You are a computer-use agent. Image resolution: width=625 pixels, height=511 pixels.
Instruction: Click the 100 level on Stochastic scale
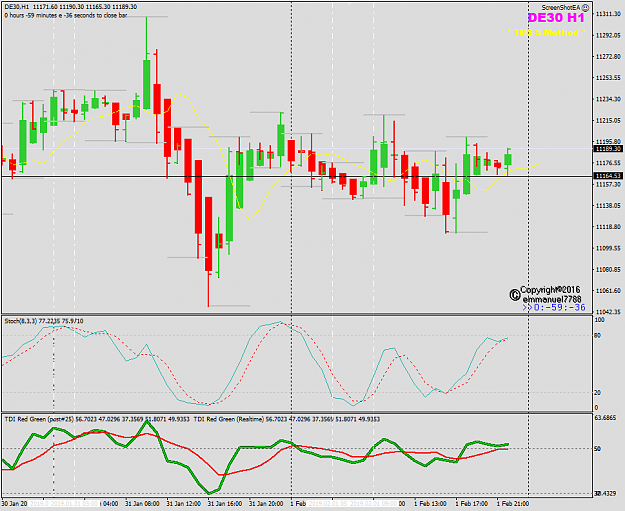tap(599, 320)
